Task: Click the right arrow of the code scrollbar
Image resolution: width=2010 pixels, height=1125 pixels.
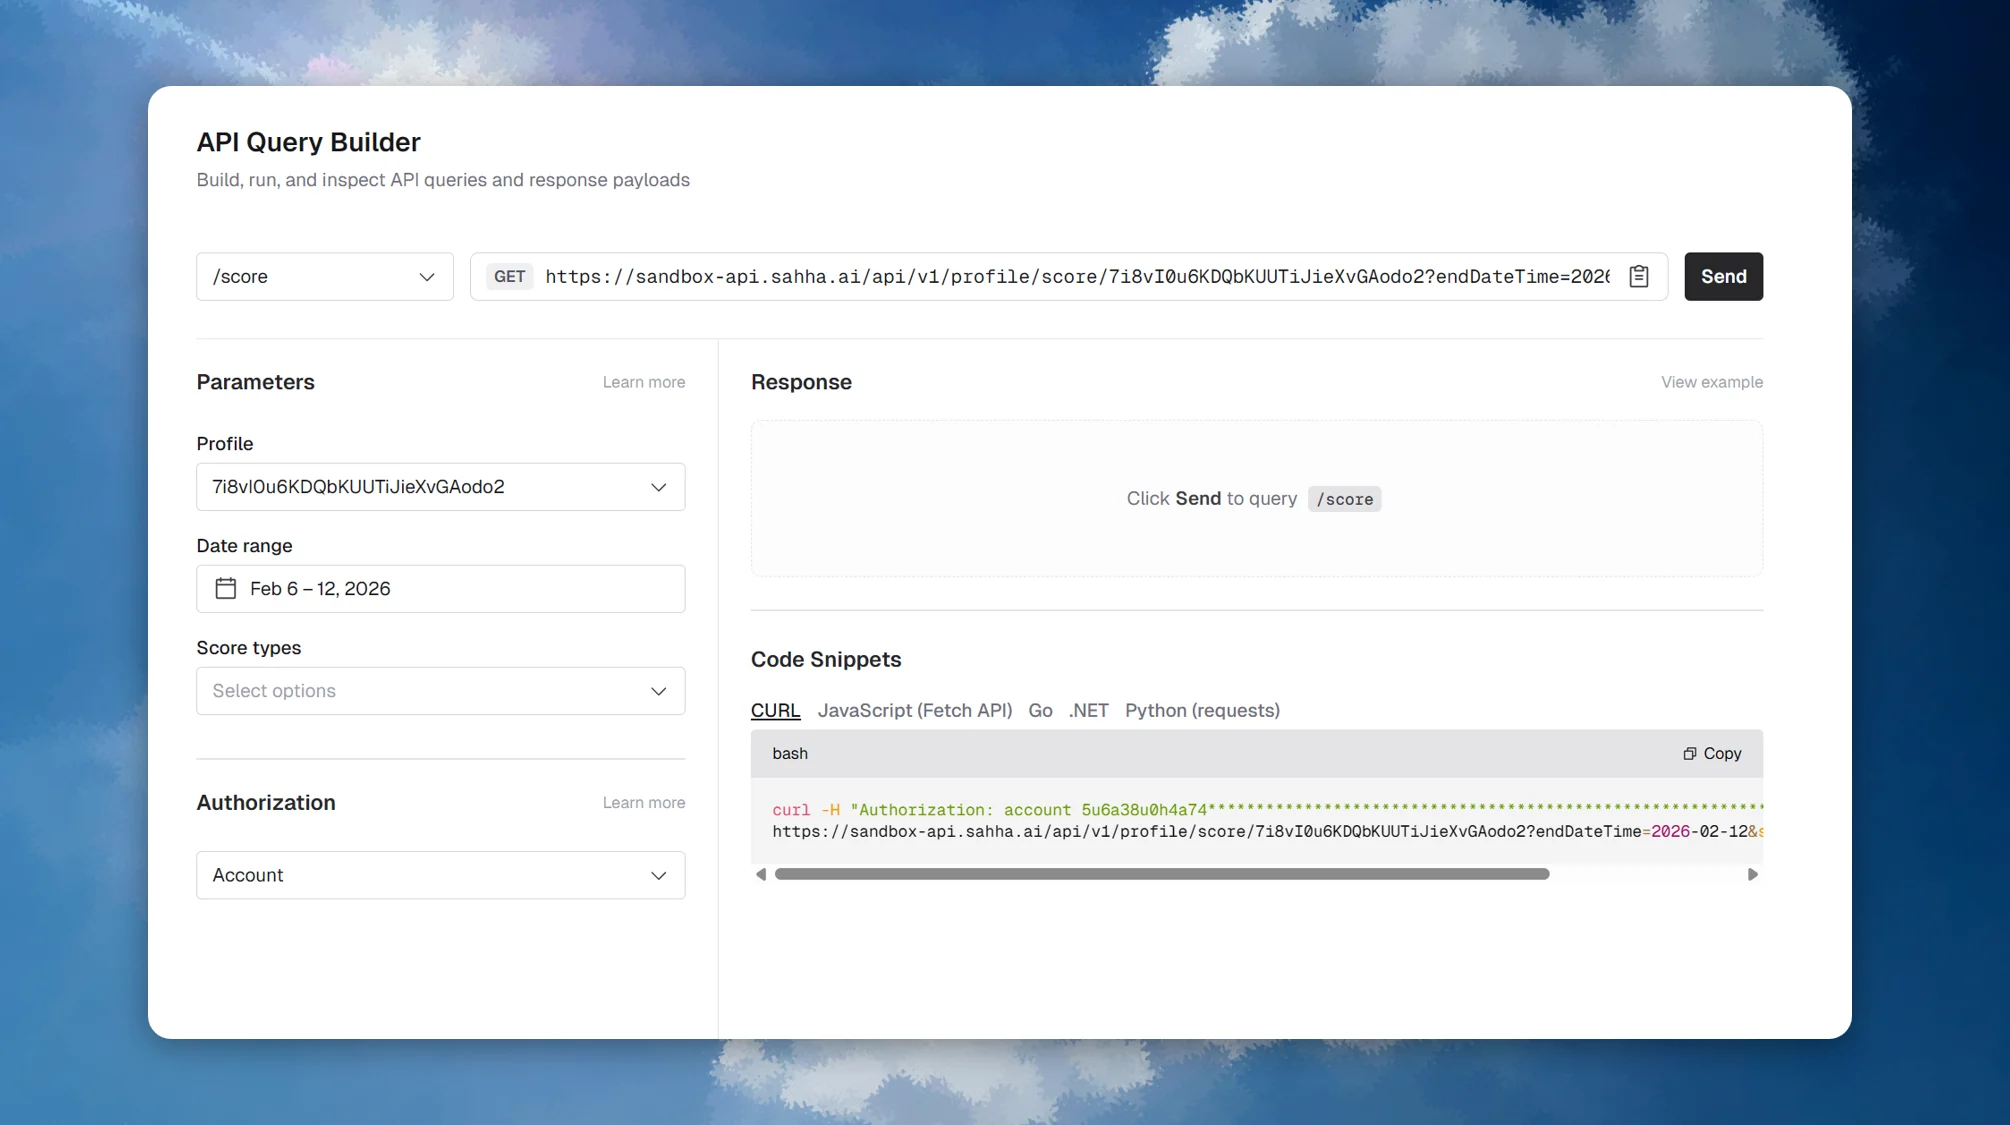Action: pyautogui.click(x=1753, y=873)
